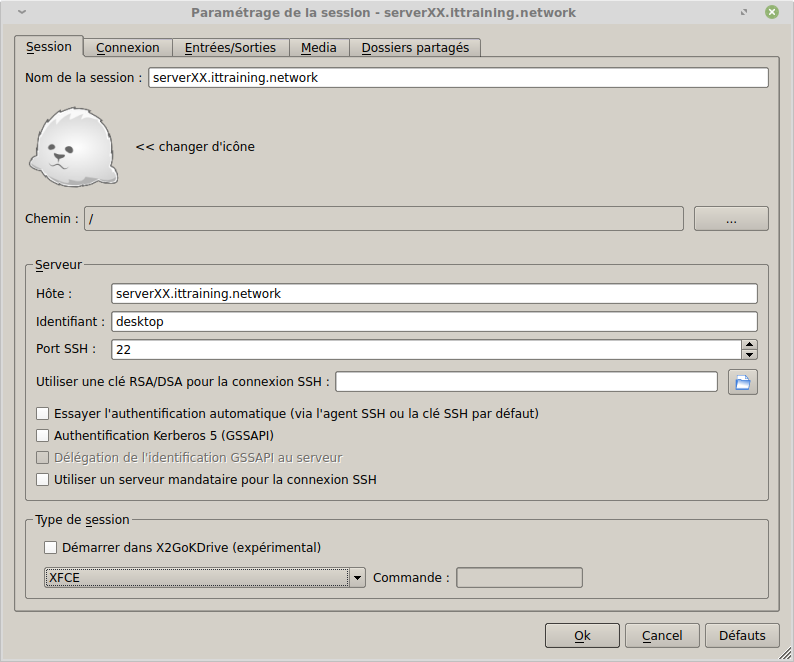The width and height of the screenshot is (794, 662).
Task: Check Démarrer dans X2GoKDrive option
Action: coord(51,547)
